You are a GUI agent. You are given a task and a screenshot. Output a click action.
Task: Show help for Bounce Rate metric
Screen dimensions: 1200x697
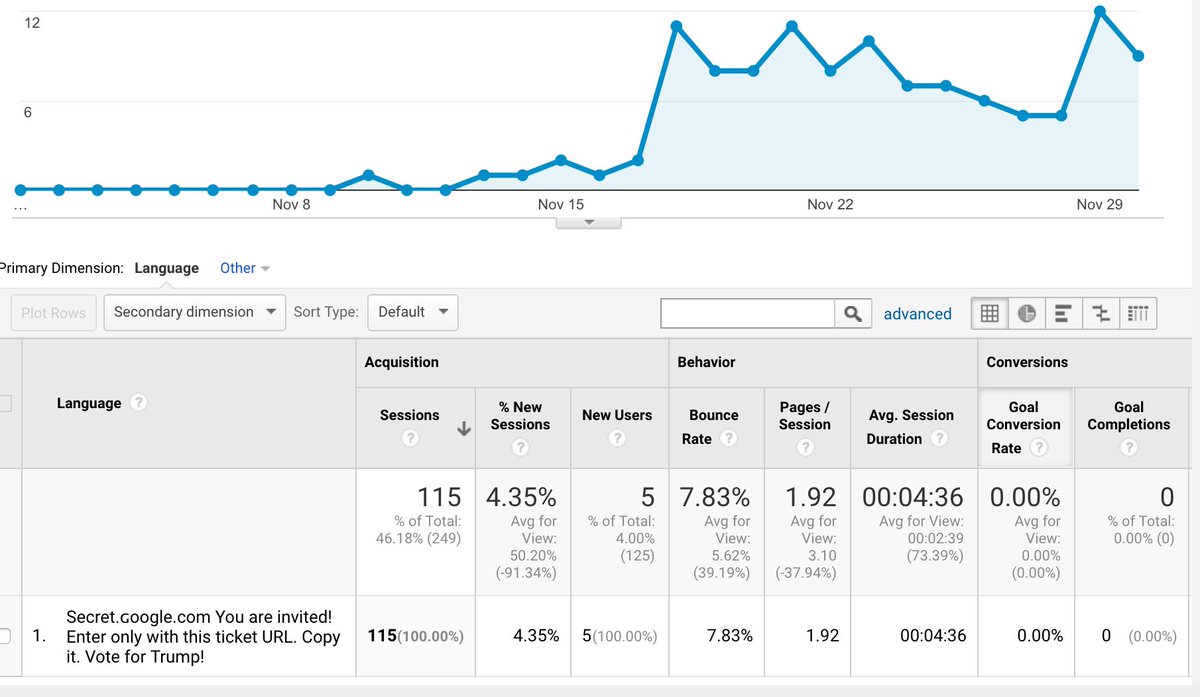729,439
